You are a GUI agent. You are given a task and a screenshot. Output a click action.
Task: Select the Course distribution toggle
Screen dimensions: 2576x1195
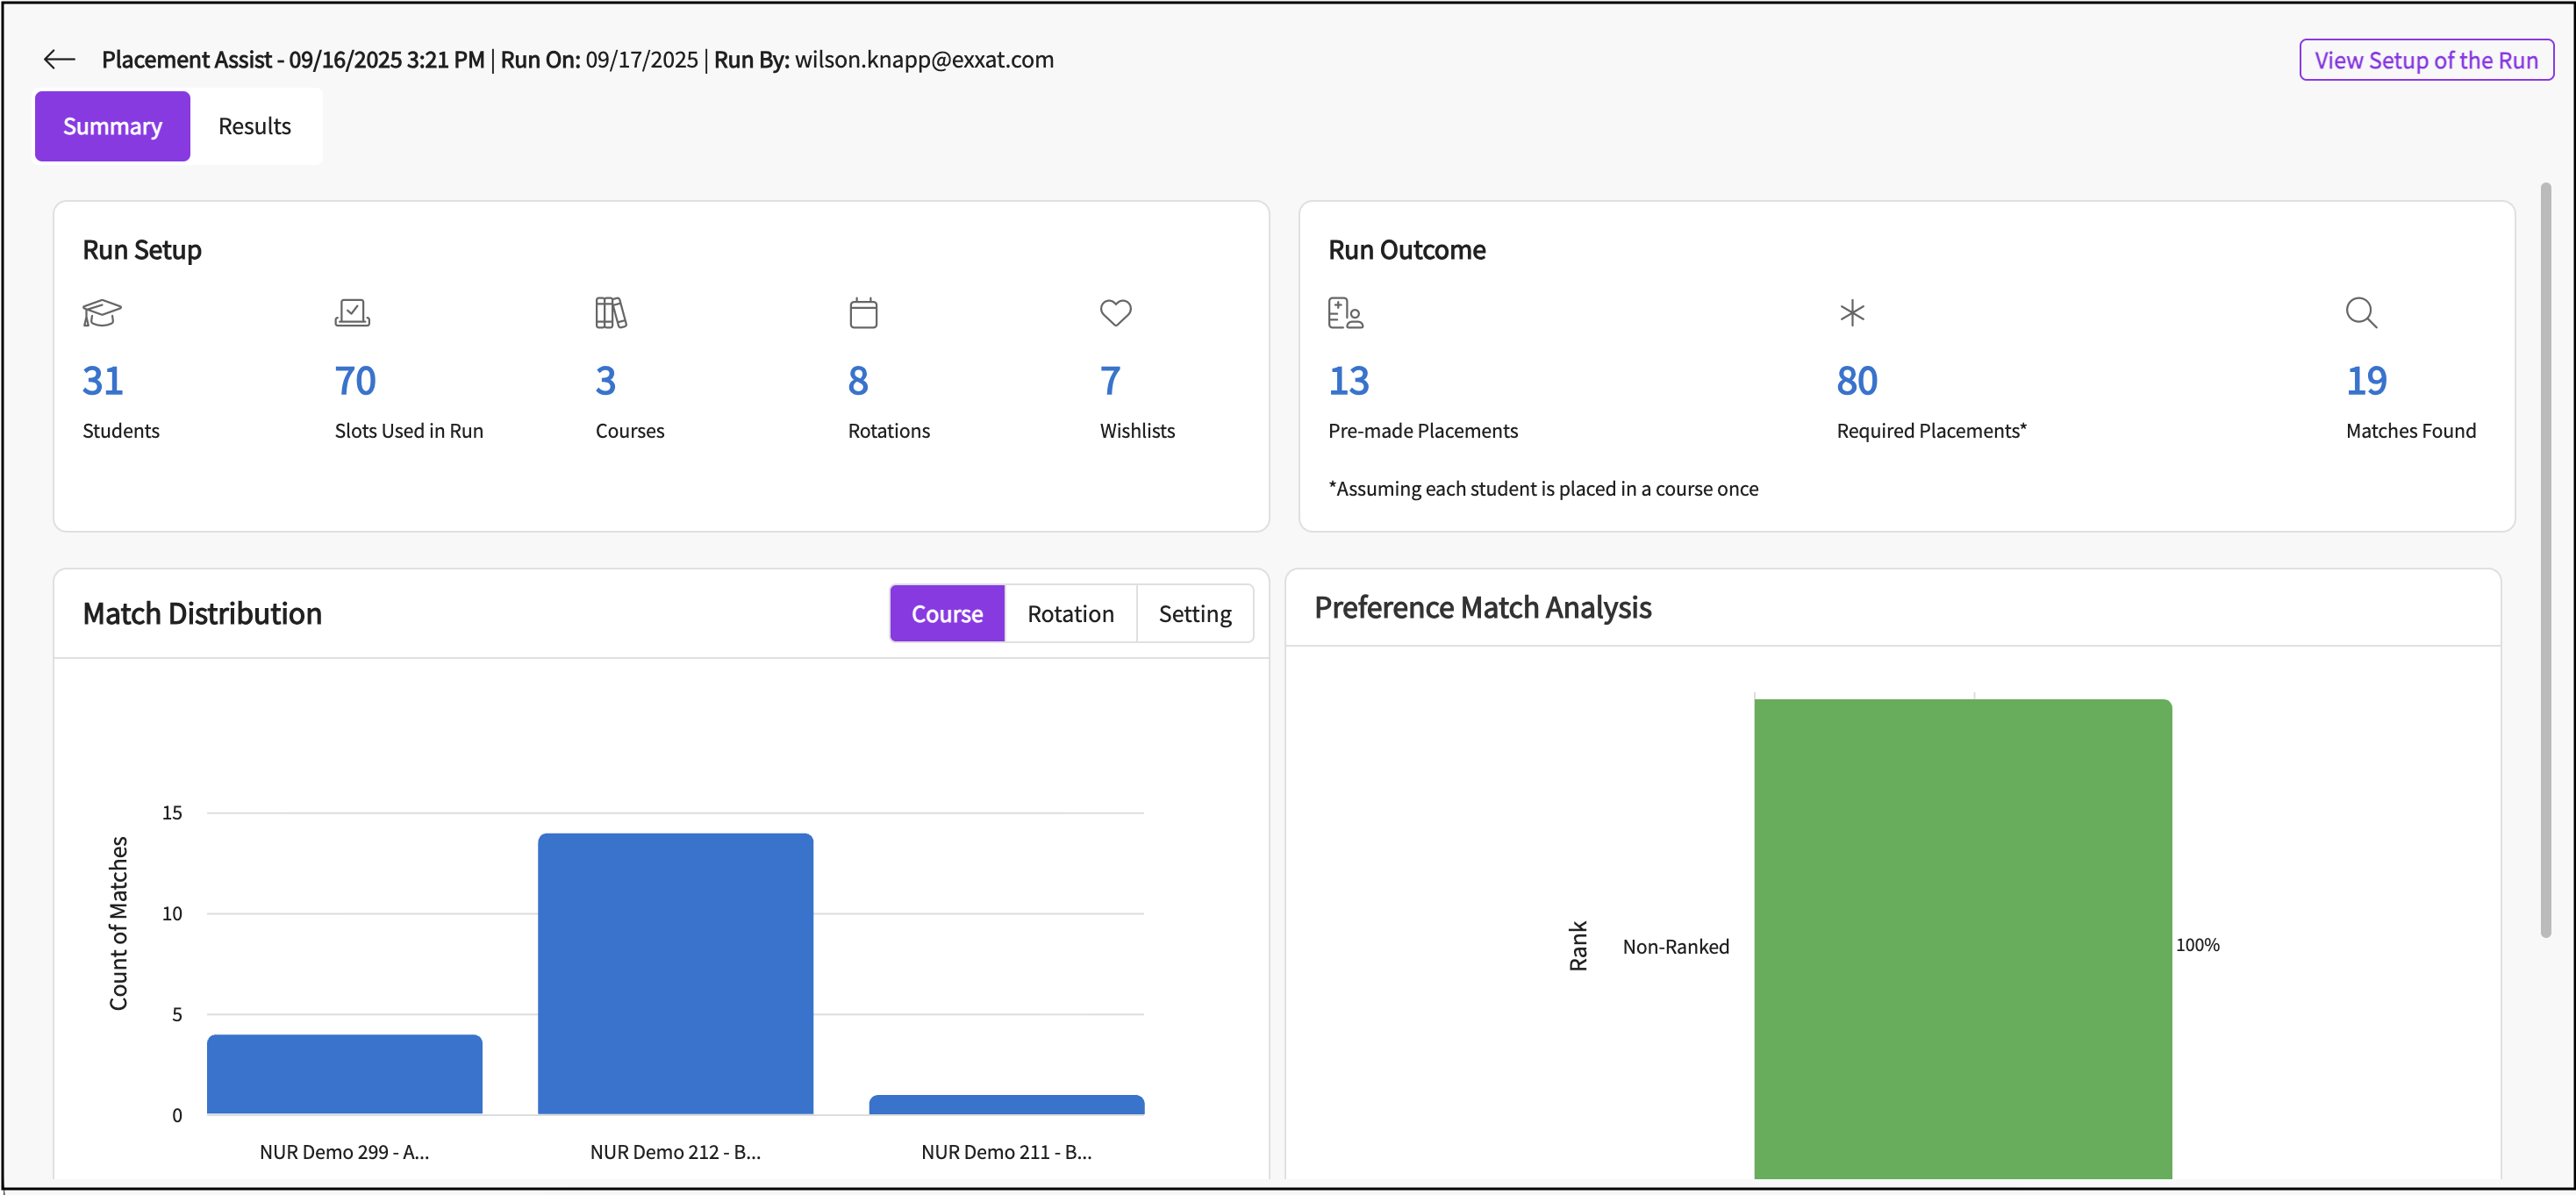(946, 614)
